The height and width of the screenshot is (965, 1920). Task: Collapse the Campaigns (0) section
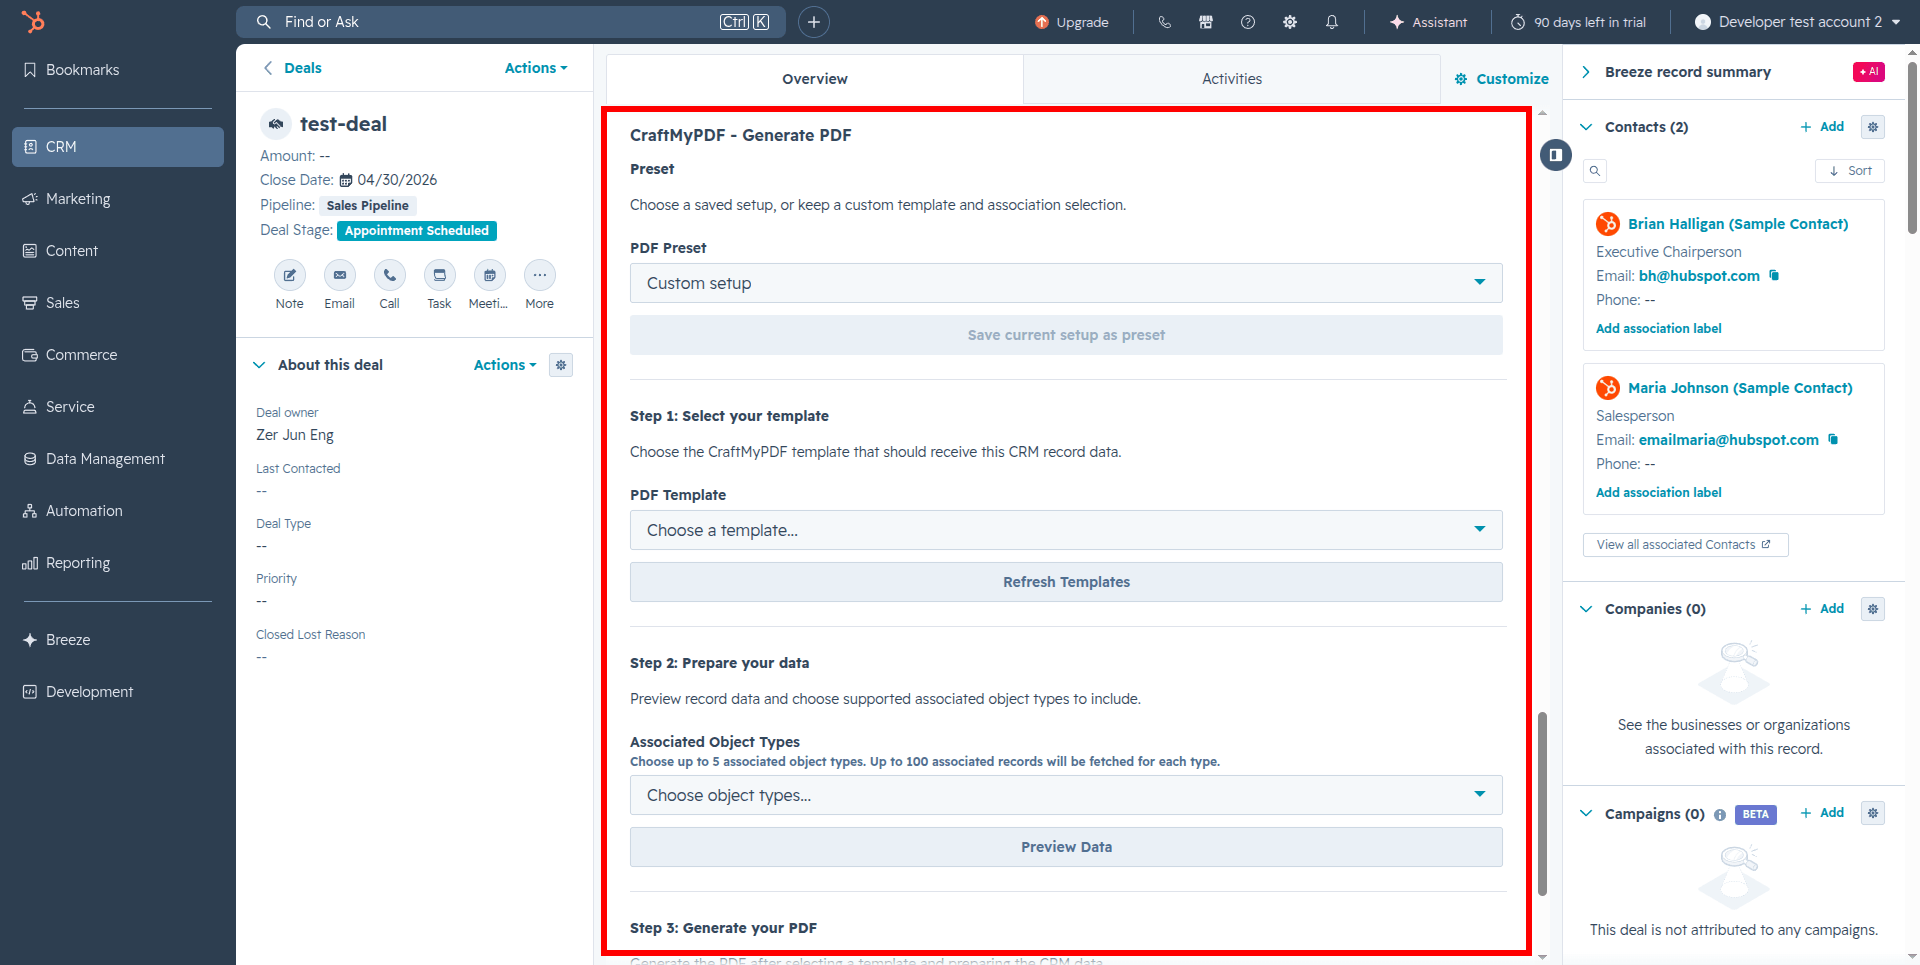[x=1586, y=814]
